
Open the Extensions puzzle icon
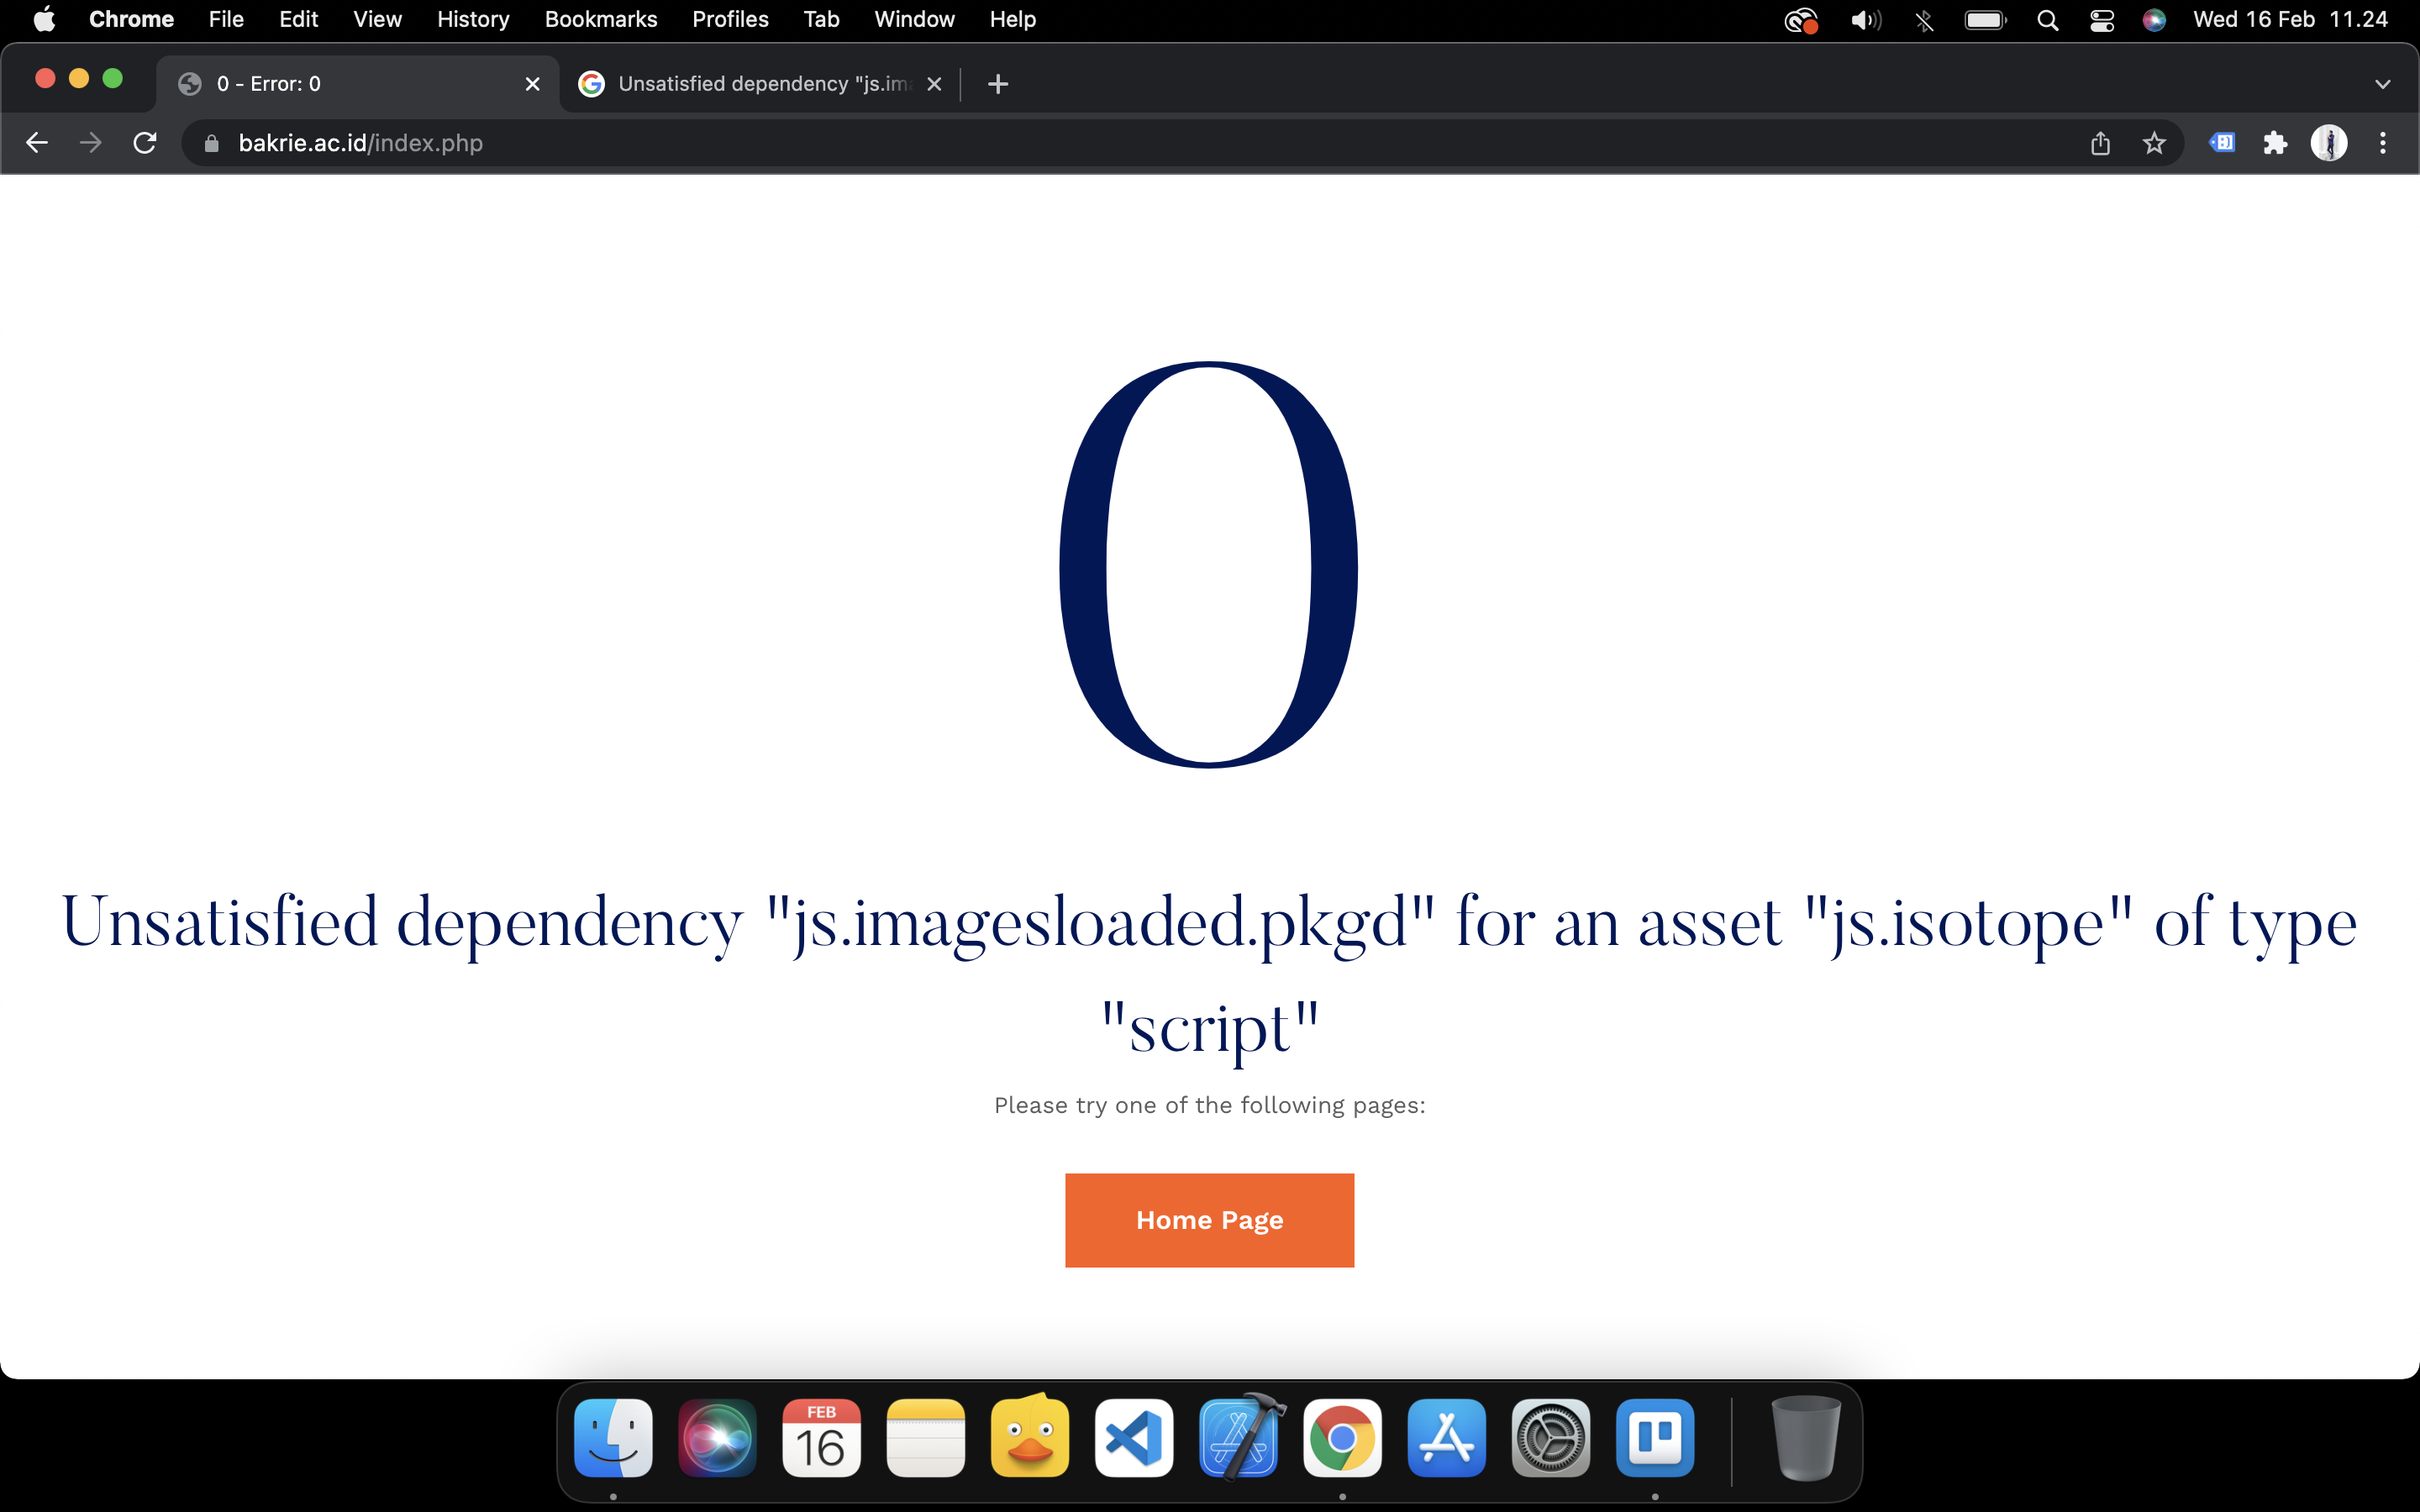pyautogui.click(x=2275, y=143)
